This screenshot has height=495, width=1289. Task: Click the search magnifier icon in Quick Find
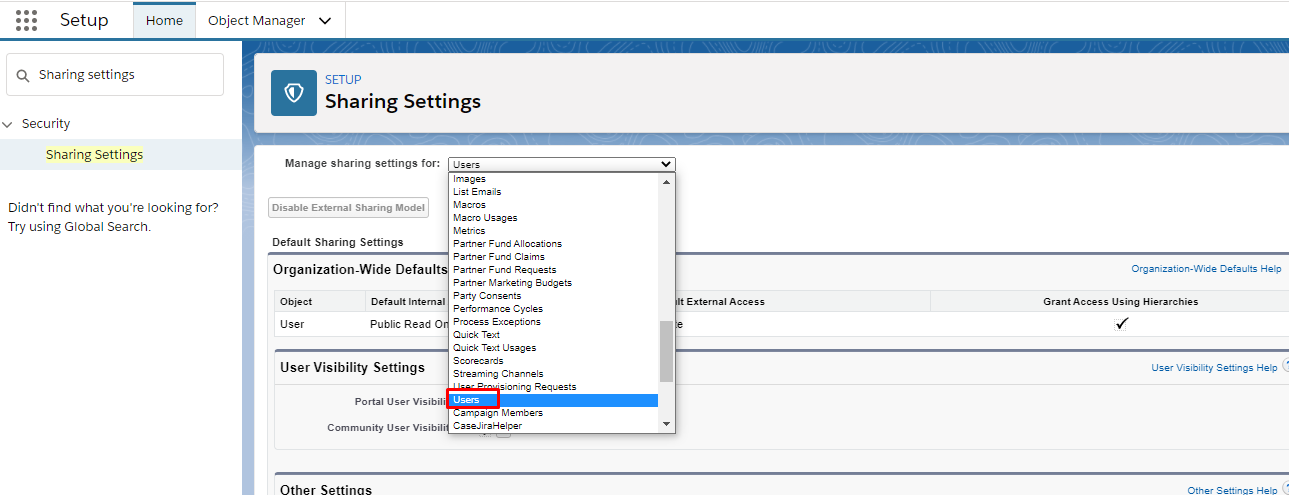(23, 75)
